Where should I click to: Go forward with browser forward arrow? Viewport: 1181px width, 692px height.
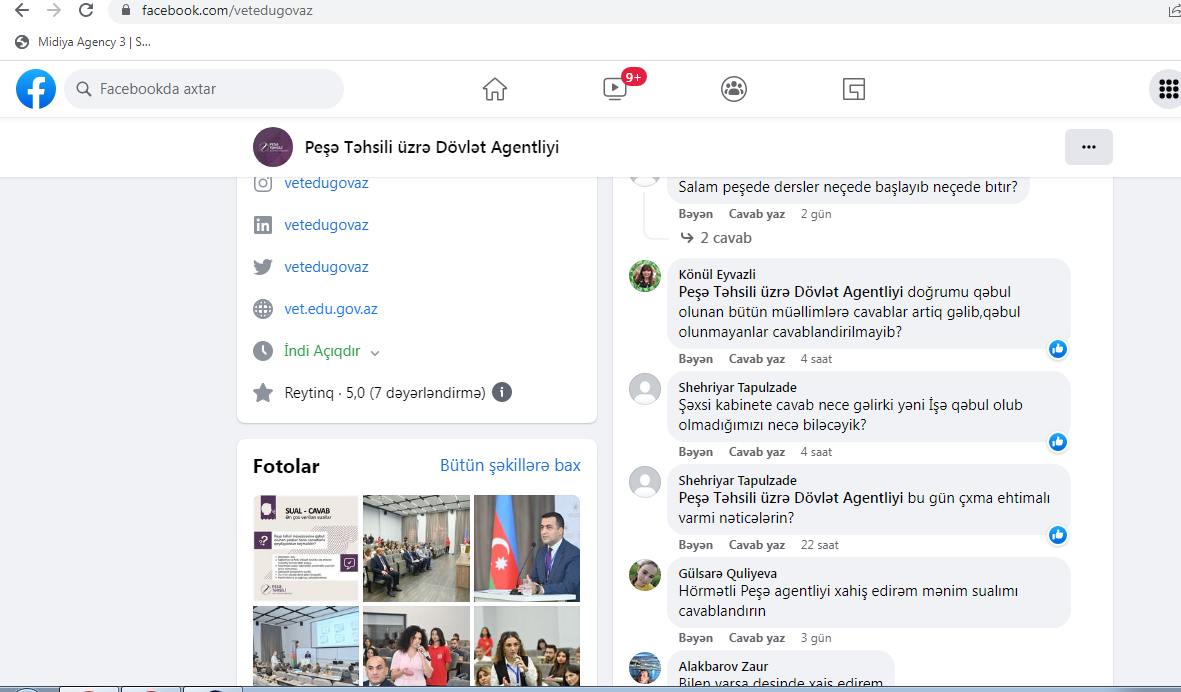coord(54,11)
